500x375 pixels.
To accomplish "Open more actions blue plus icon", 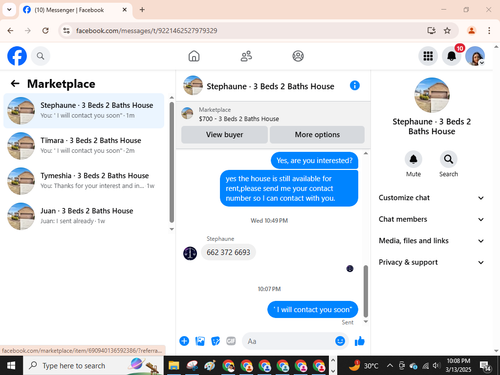I will pyautogui.click(x=184, y=341).
